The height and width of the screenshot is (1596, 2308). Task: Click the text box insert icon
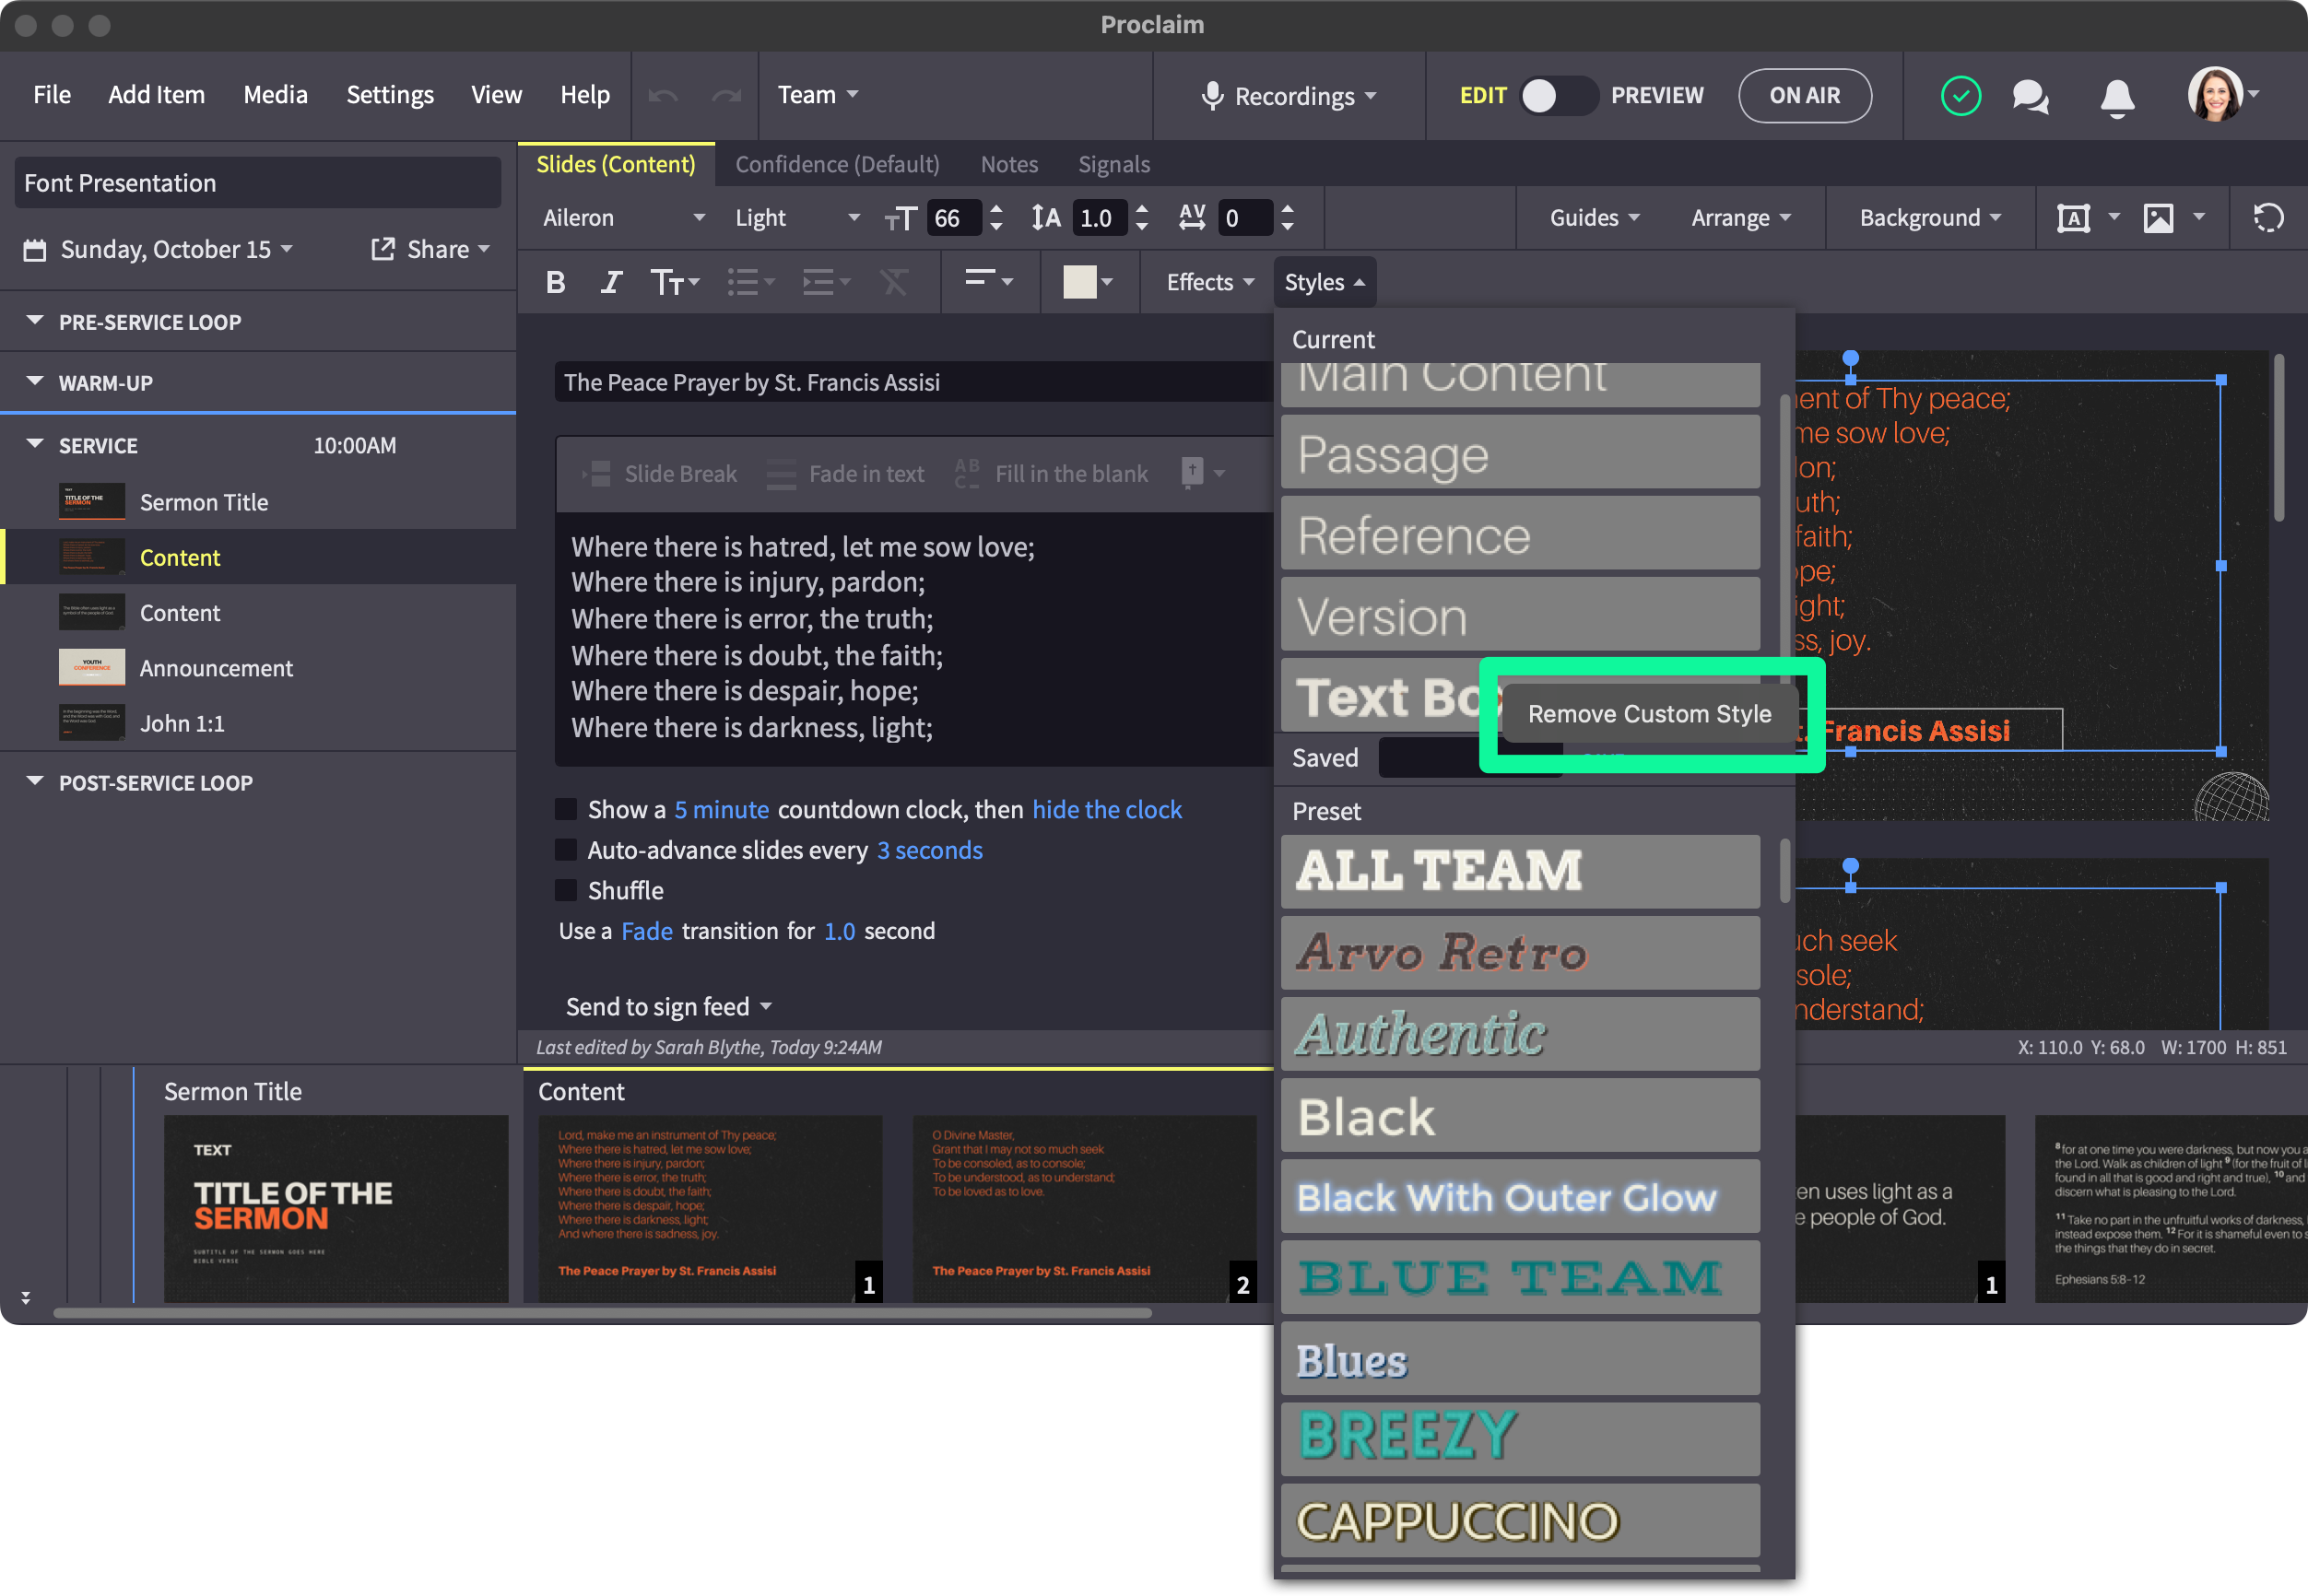2073,218
